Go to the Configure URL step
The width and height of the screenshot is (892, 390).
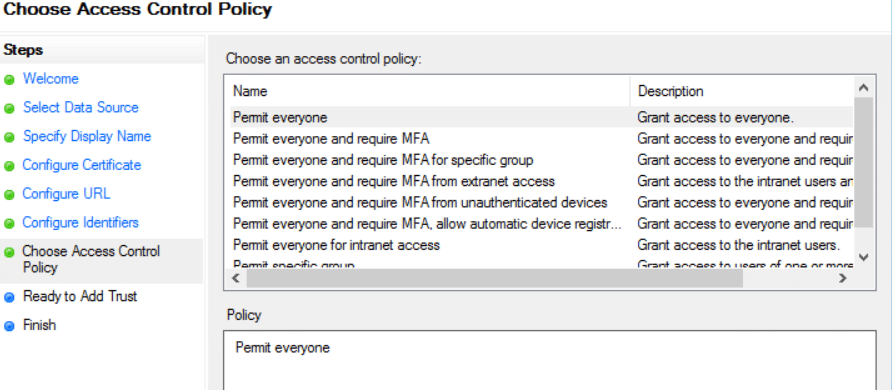click(67, 194)
